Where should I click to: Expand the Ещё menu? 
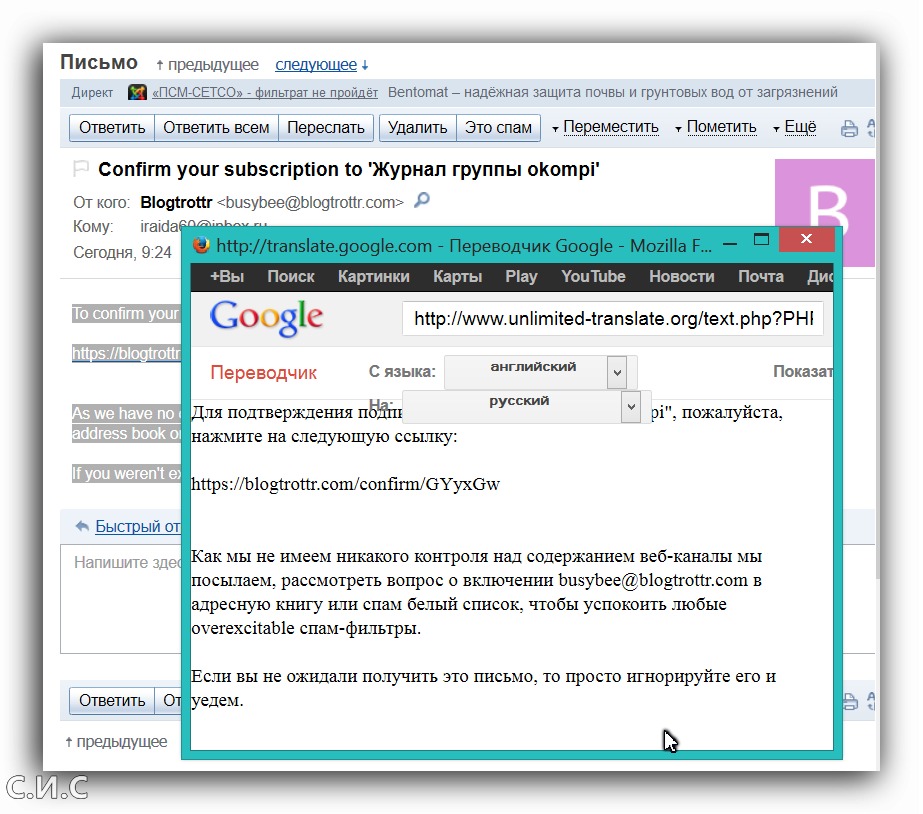point(799,127)
